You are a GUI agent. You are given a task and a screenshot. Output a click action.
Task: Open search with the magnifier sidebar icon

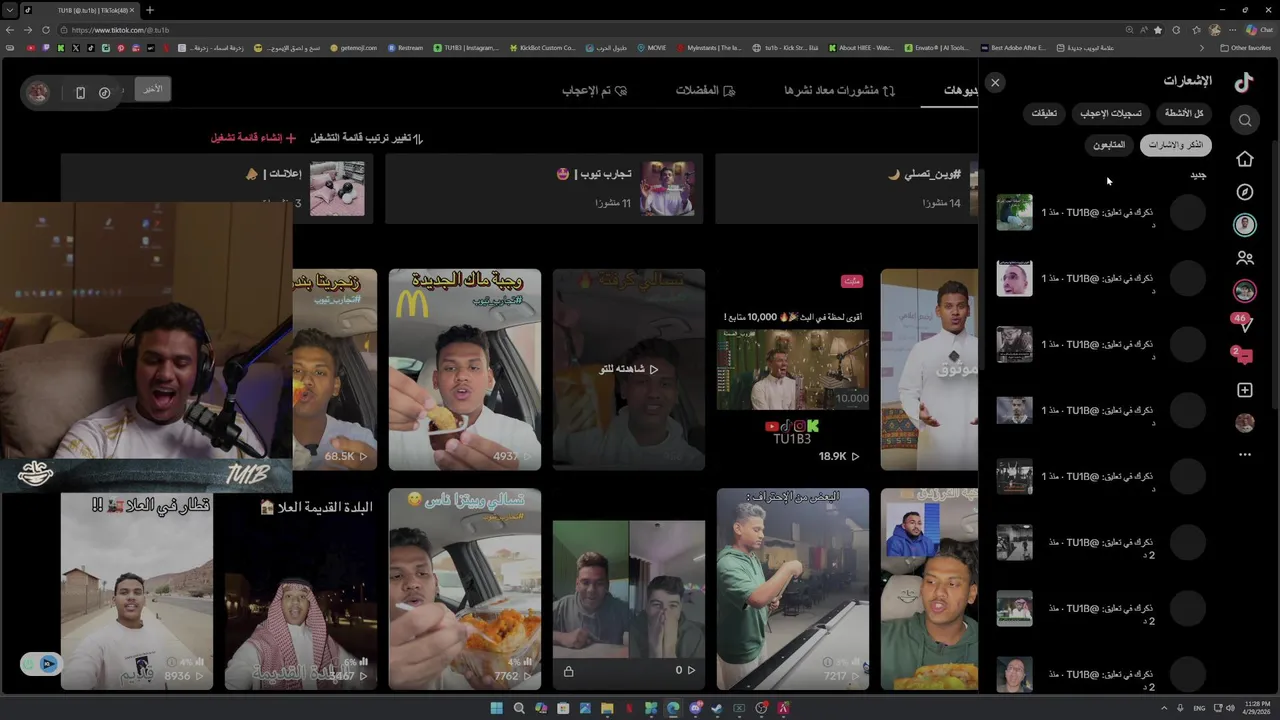click(1245, 120)
